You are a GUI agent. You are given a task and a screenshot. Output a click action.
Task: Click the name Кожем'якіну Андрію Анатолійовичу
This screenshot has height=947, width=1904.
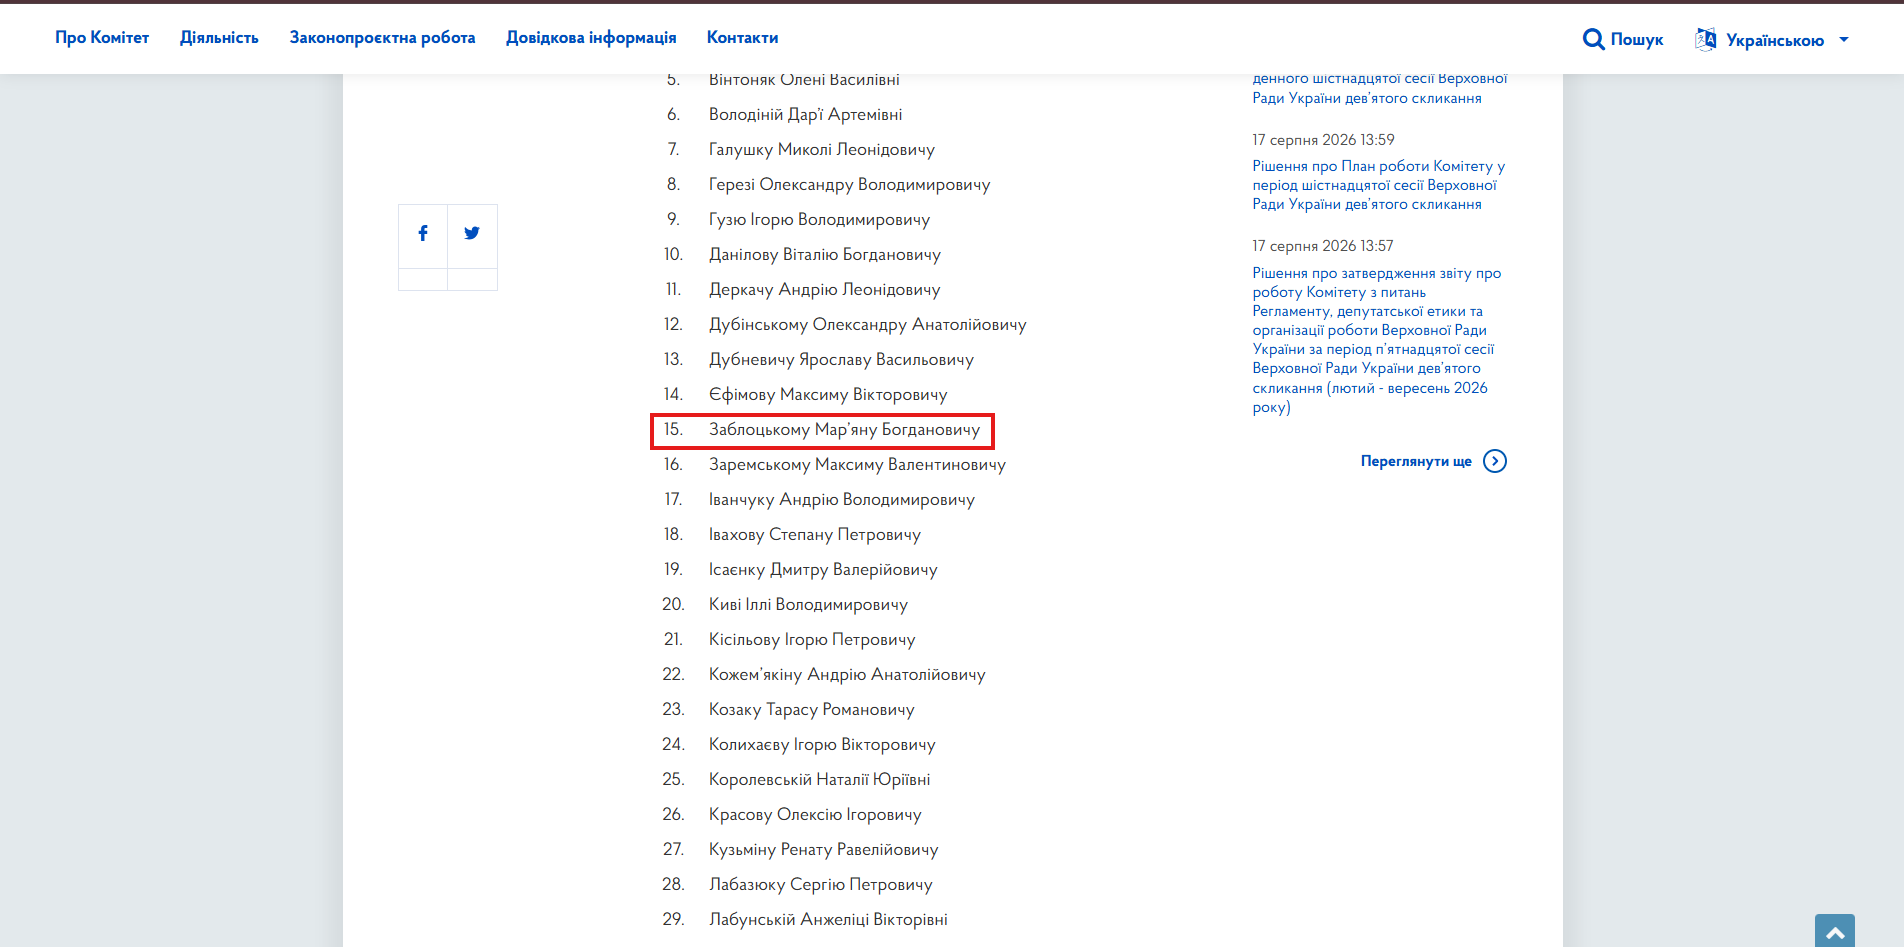click(847, 674)
